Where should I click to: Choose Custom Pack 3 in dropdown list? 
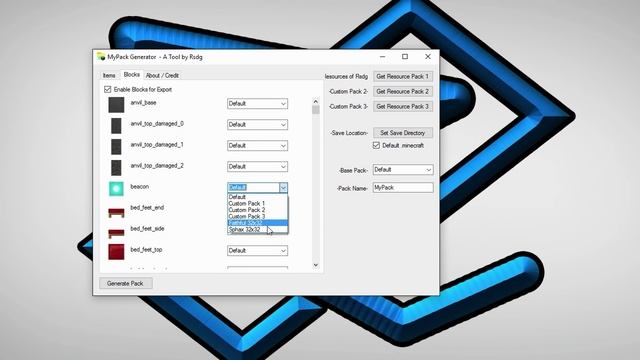pyautogui.click(x=258, y=216)
